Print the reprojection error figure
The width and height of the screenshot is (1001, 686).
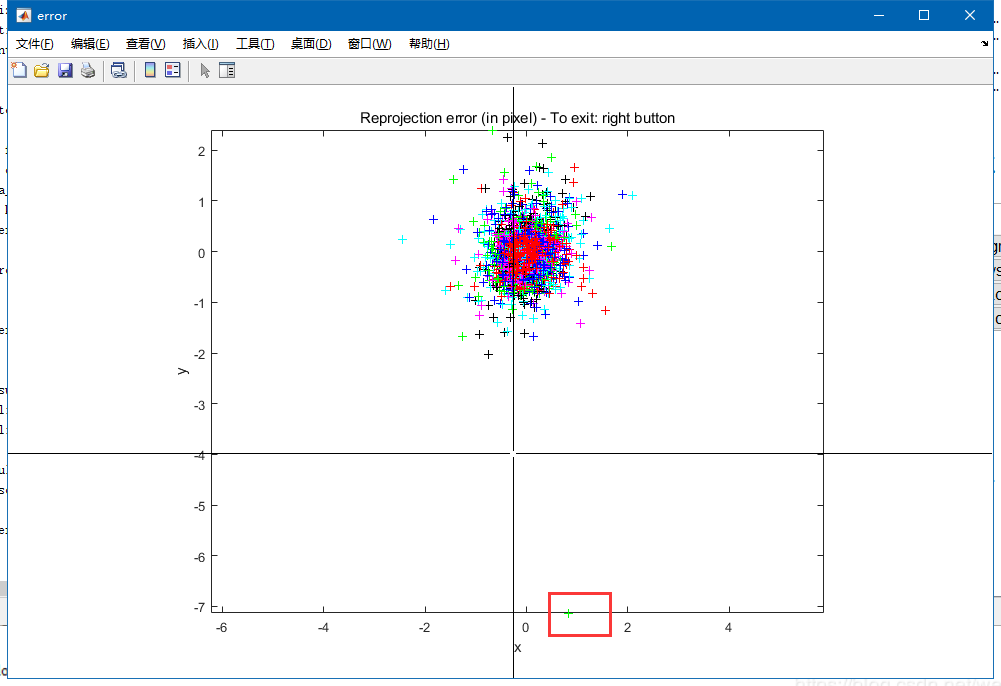click(x=88, y=70)
